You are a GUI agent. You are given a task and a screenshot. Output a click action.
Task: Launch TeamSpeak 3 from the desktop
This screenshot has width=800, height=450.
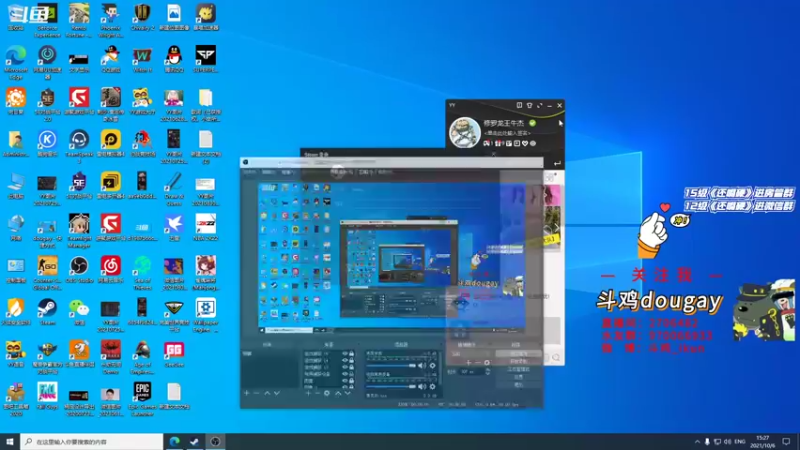(79, 146)
